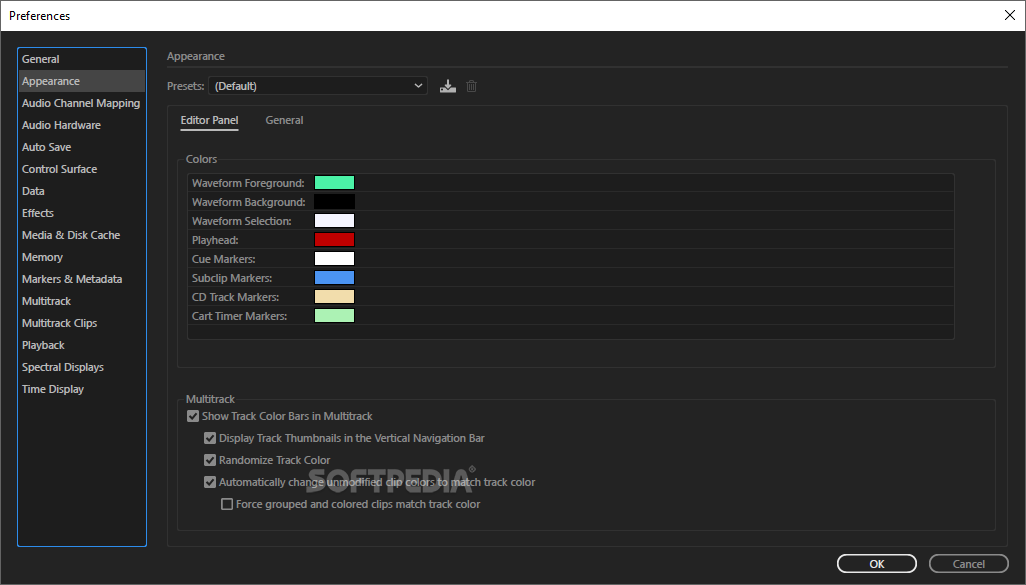The image size is (1026, 585).
Task: Go to Auto Save settings
Action: [82, 147]
